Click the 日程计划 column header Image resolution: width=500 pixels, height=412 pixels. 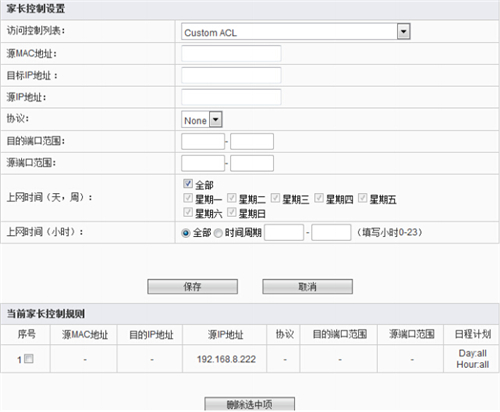click(x=473, y=334)
